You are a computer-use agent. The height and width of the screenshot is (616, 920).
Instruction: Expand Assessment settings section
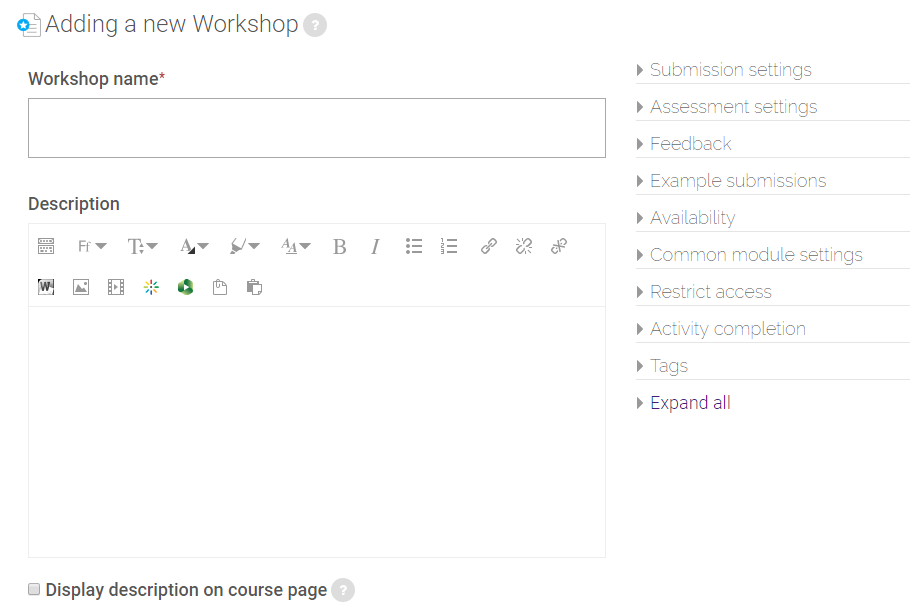click(733, 107)
